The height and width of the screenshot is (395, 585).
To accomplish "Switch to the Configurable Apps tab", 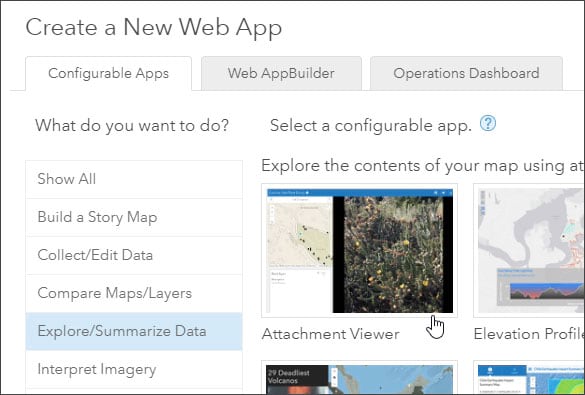I will [x=109, y=73].
